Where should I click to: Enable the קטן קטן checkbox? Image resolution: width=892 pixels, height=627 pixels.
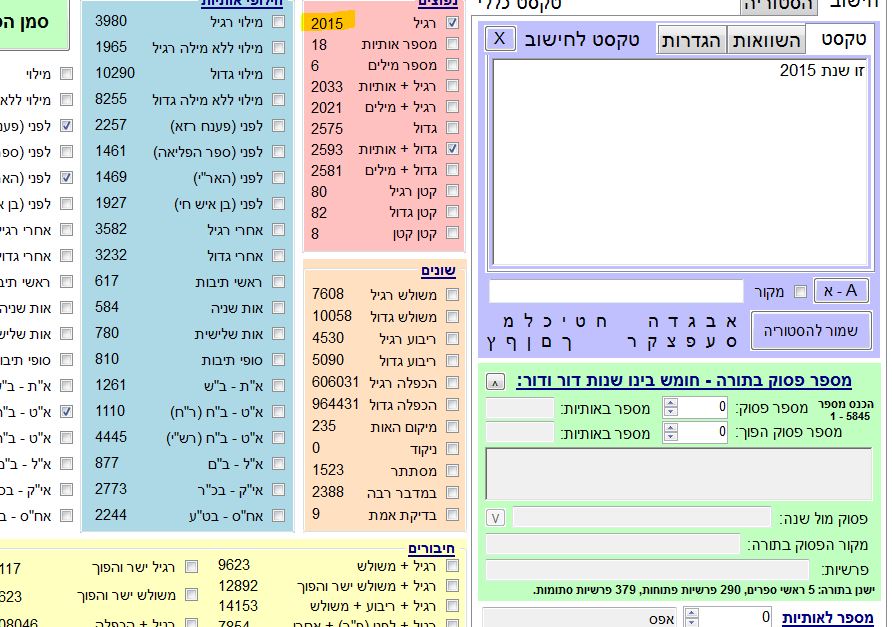tap(453, 234)
